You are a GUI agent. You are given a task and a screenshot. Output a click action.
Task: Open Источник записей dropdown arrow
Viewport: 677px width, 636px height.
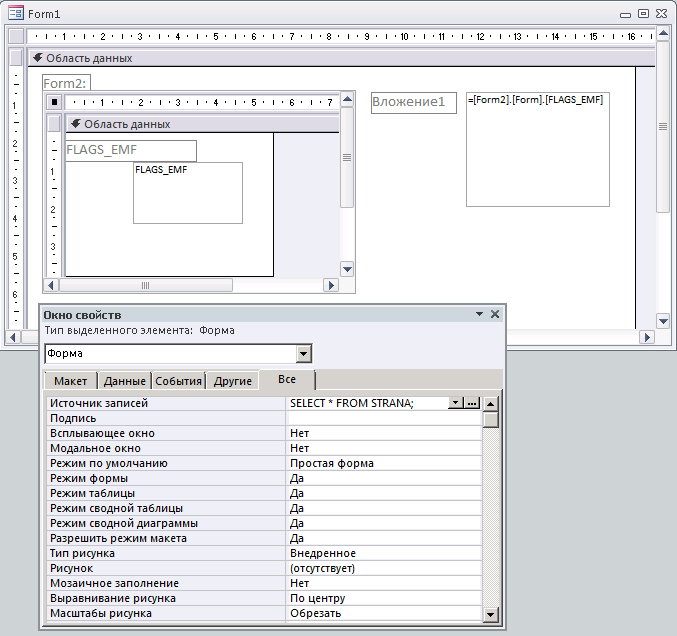pyautogui.click(x=455, y=403)
